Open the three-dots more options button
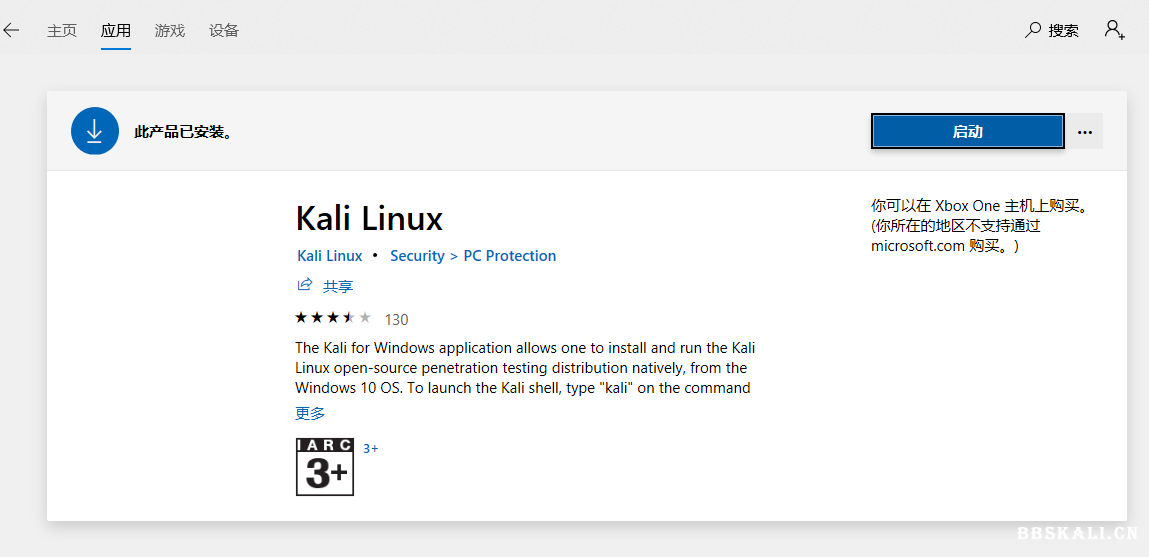The width and height of the screenshot is (1149, 557). [1085, 132]
